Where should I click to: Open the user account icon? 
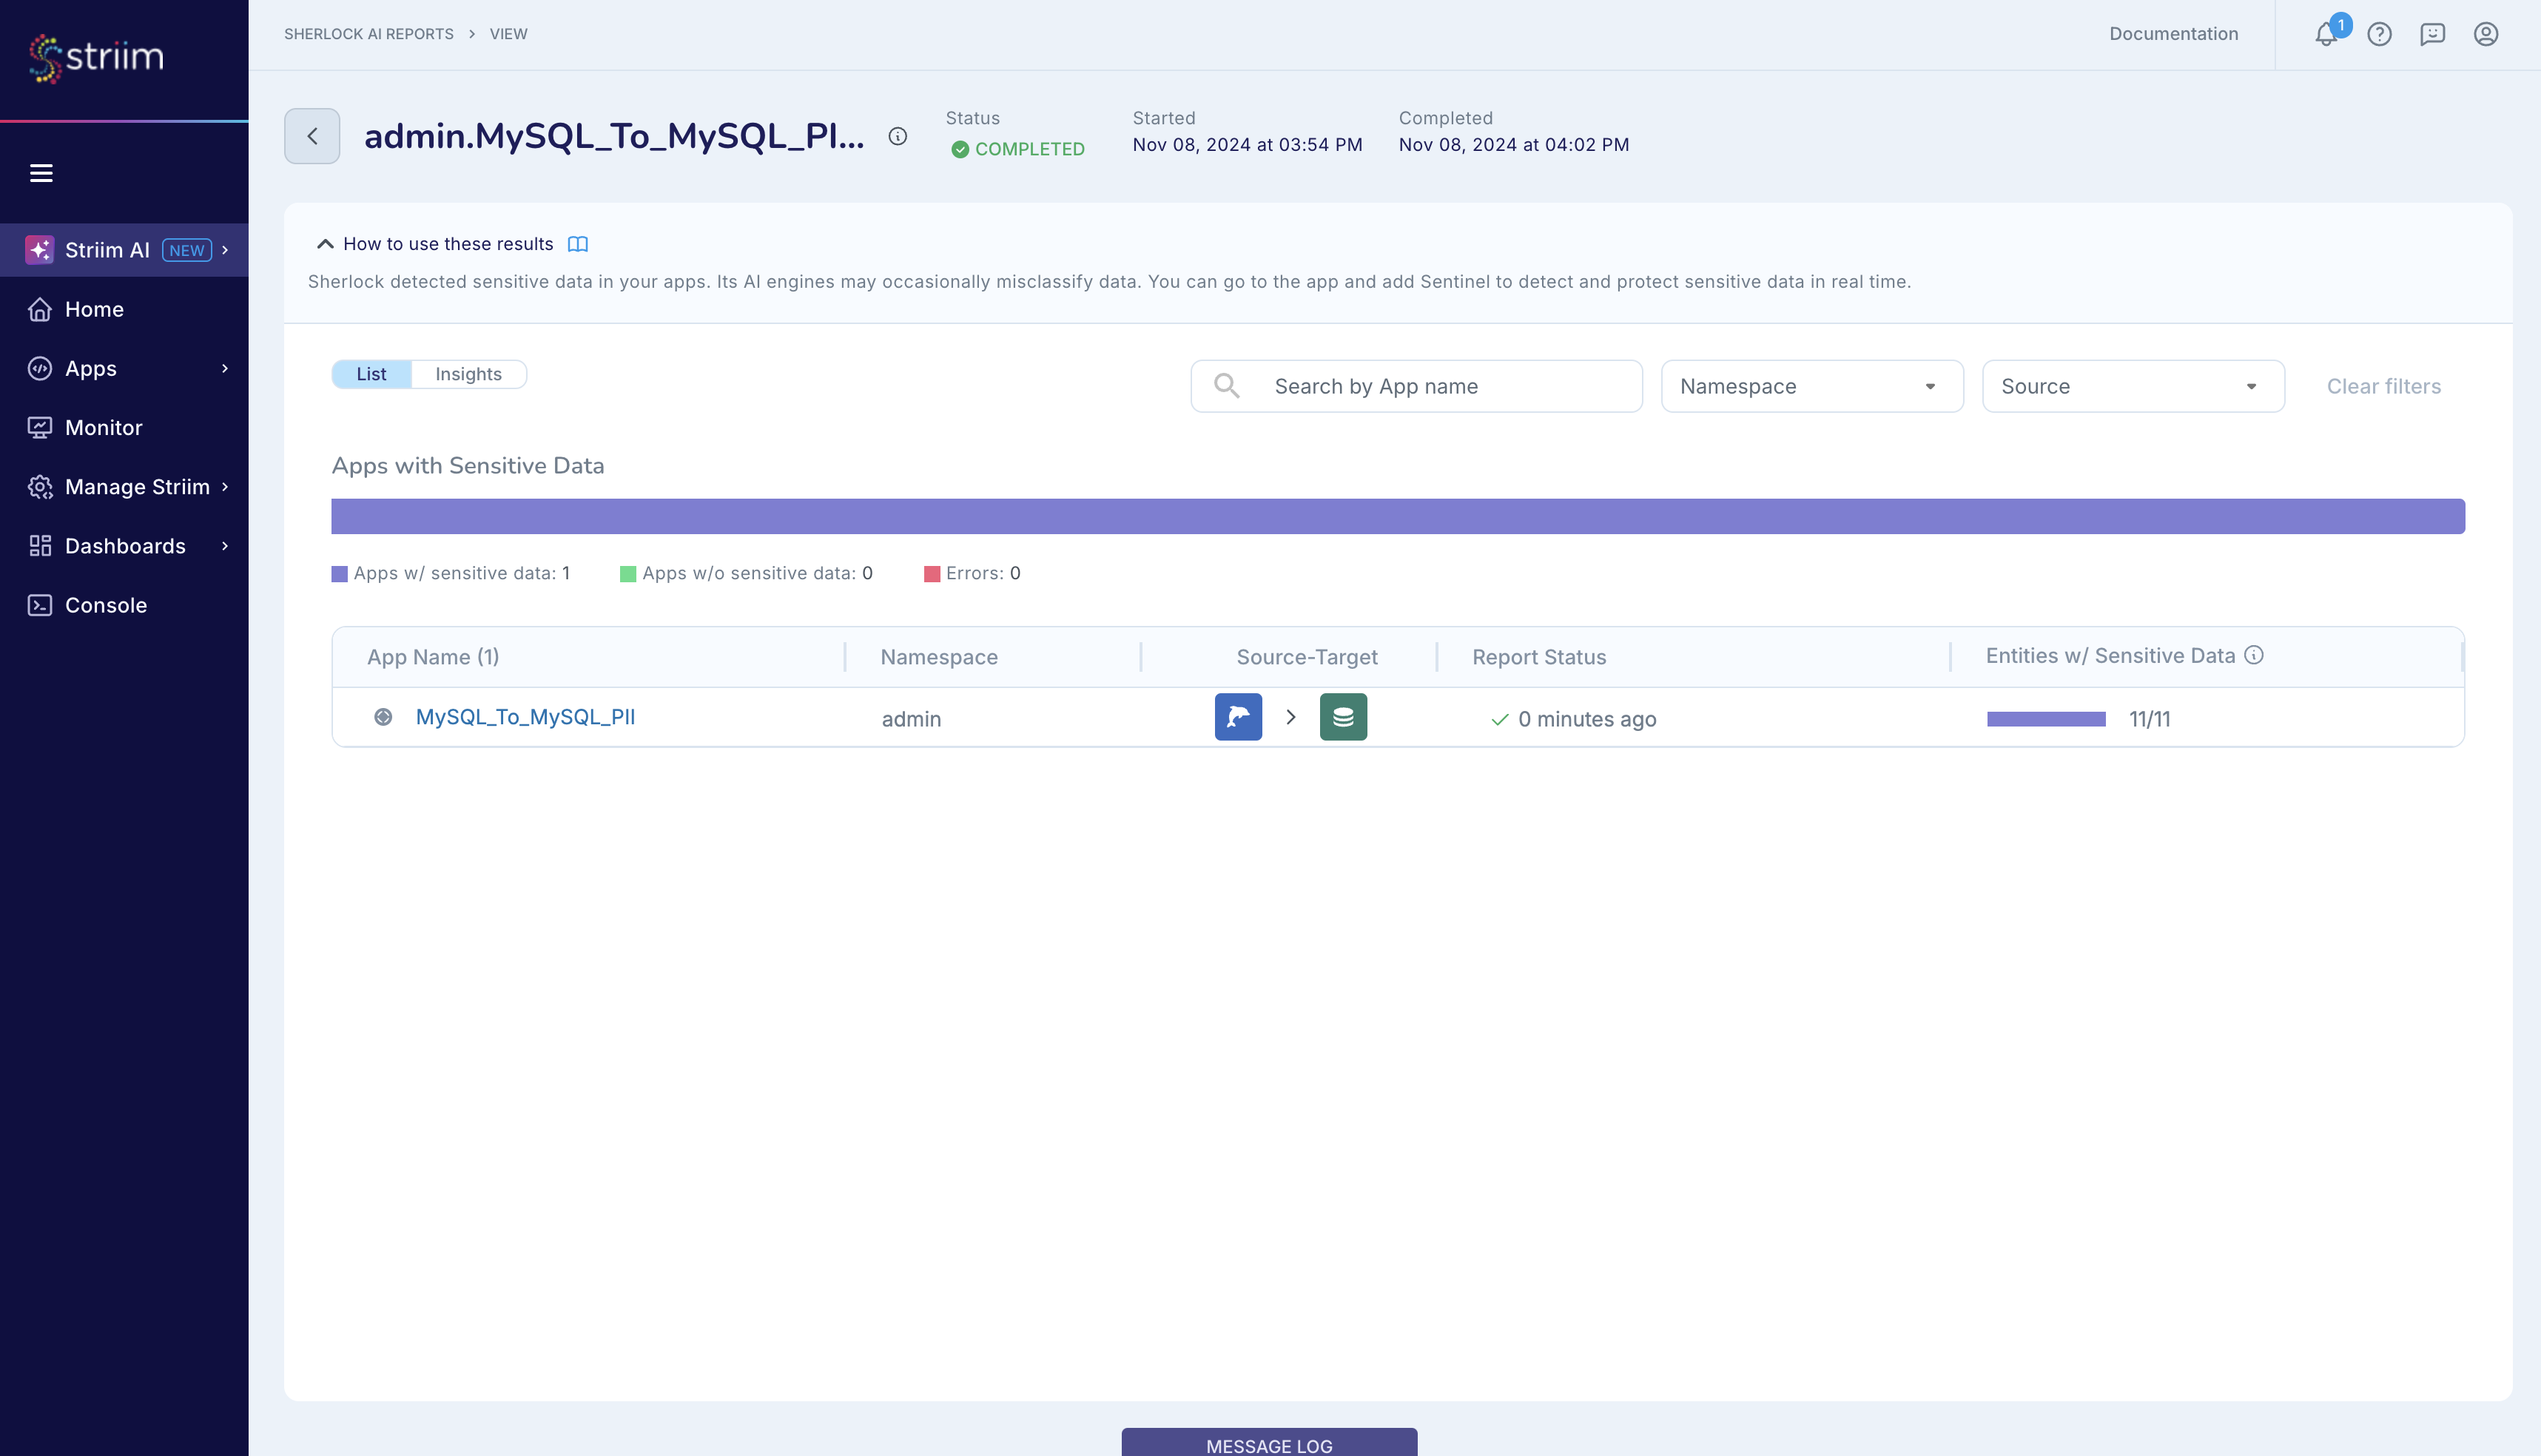(2487, 33)
